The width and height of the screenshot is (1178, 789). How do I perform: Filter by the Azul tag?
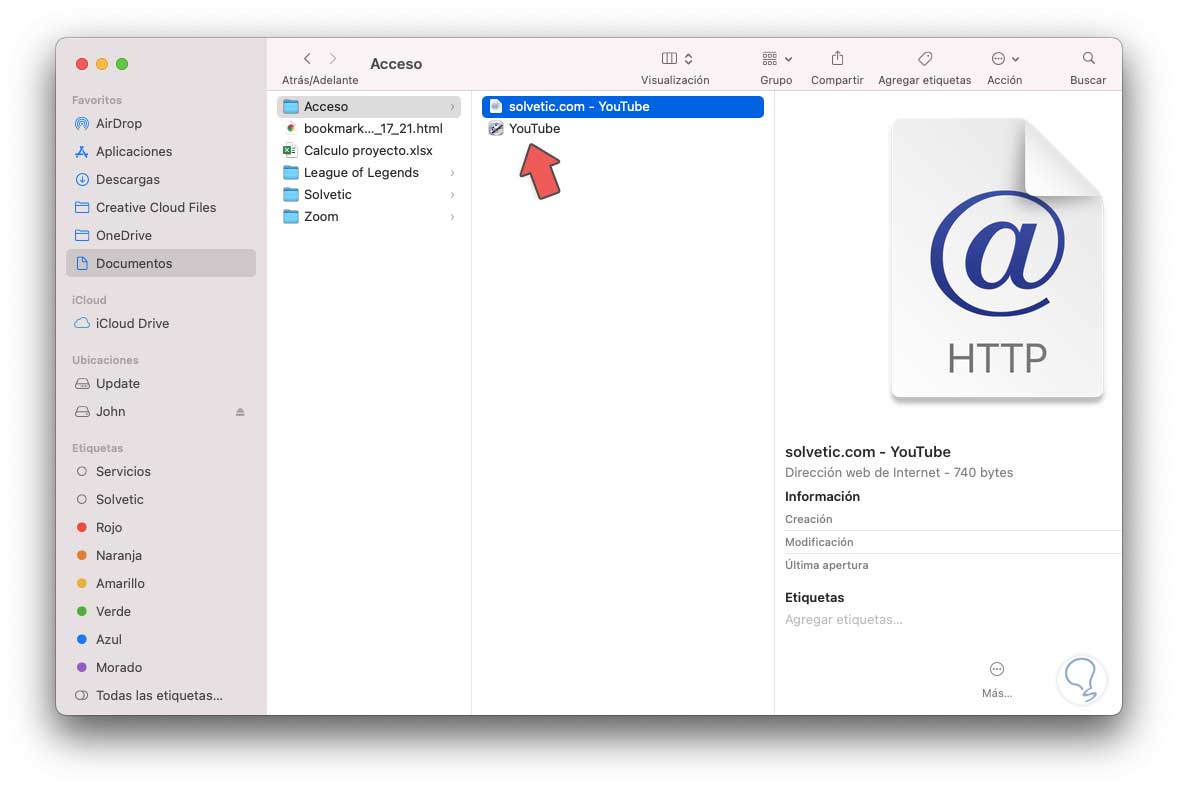click(x=161, y=639)
